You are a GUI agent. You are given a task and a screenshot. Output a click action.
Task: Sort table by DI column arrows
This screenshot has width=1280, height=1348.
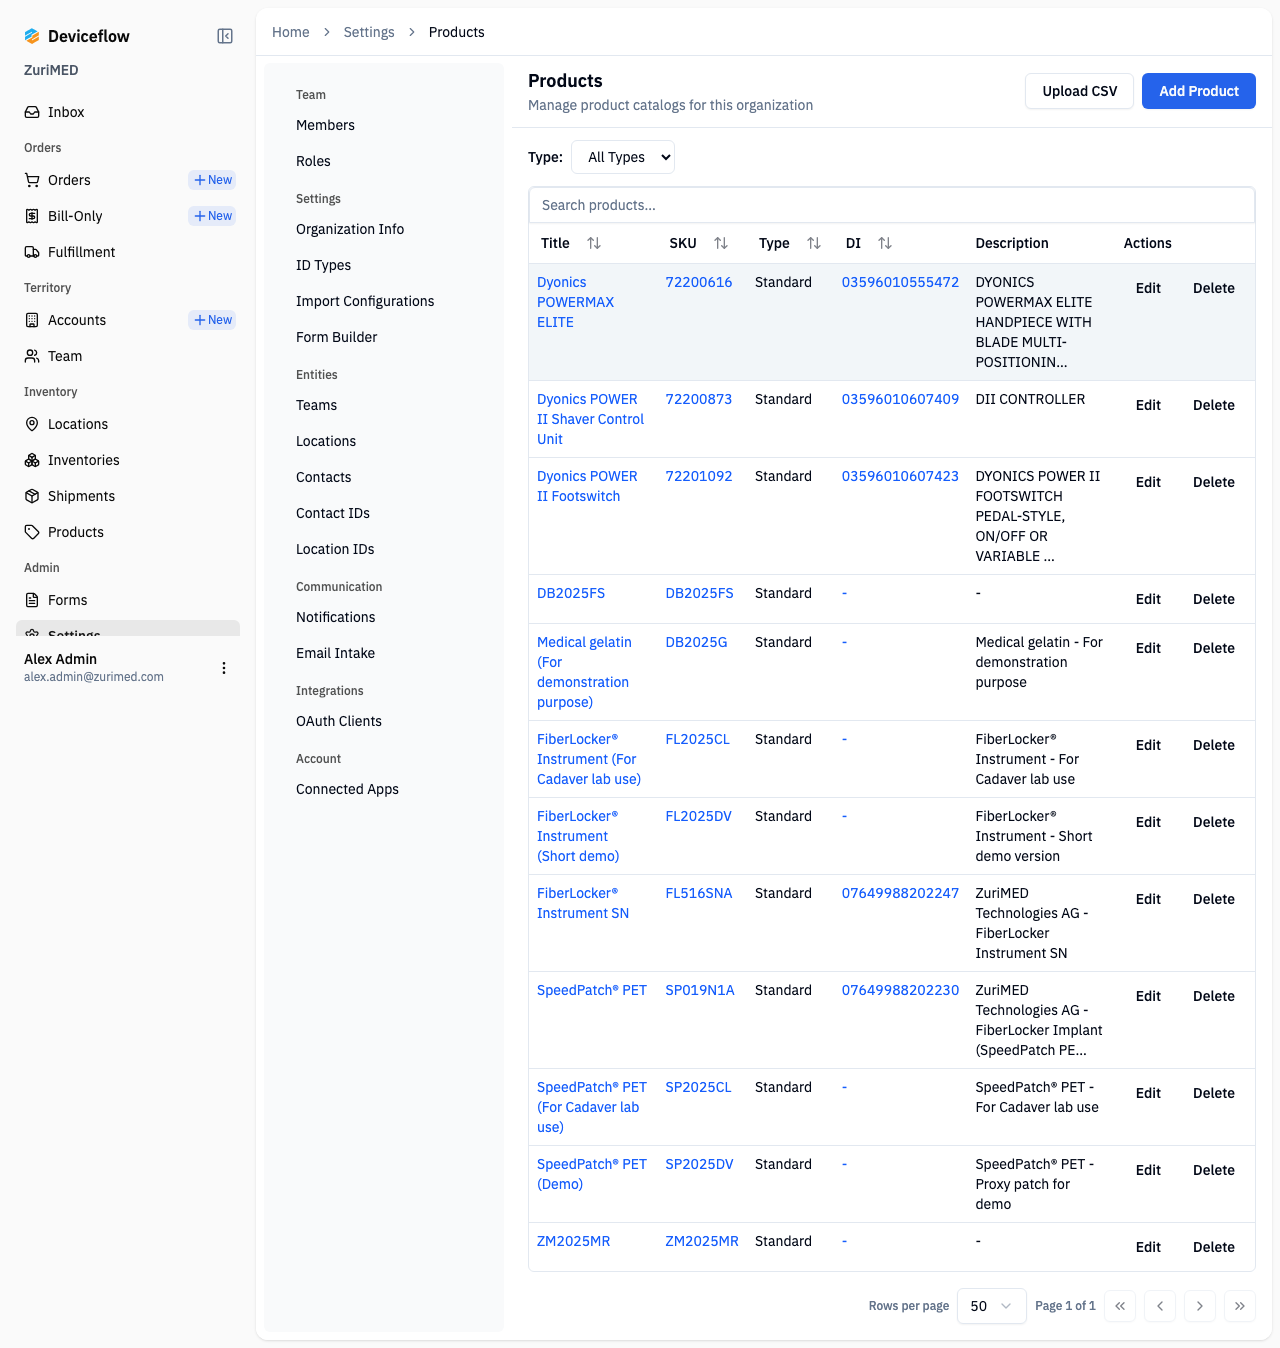[x=885, y=243]
